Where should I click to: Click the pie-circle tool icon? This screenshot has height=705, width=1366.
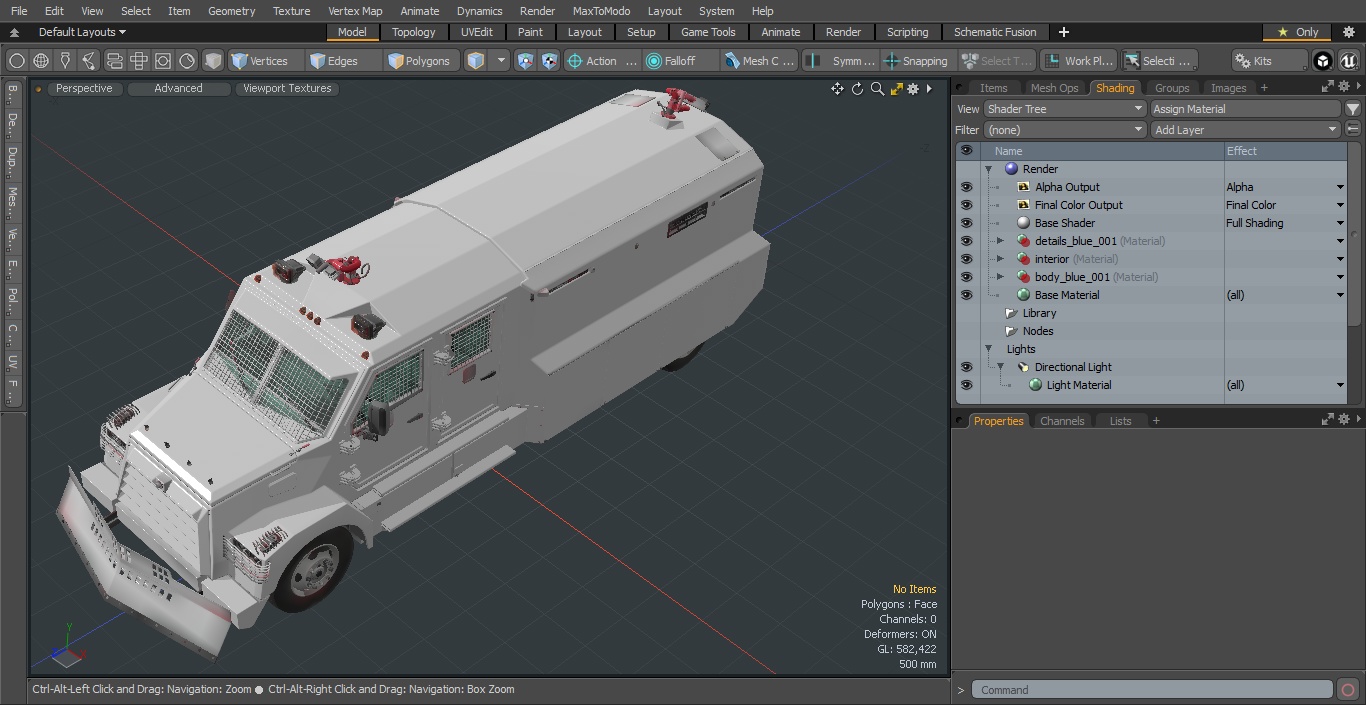click(x=187, y=61)
